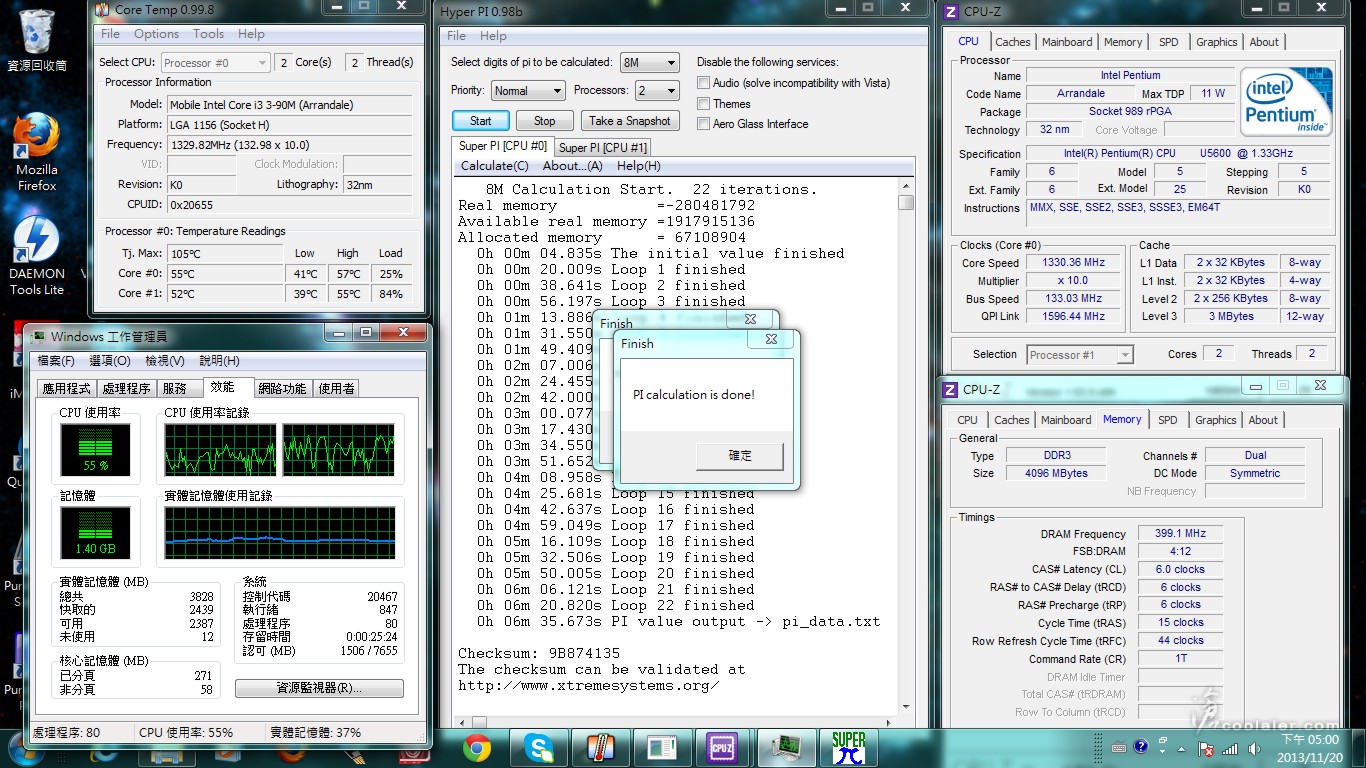
Task: Select the Task Manager taskbar icon
Action: coord(786,748)
